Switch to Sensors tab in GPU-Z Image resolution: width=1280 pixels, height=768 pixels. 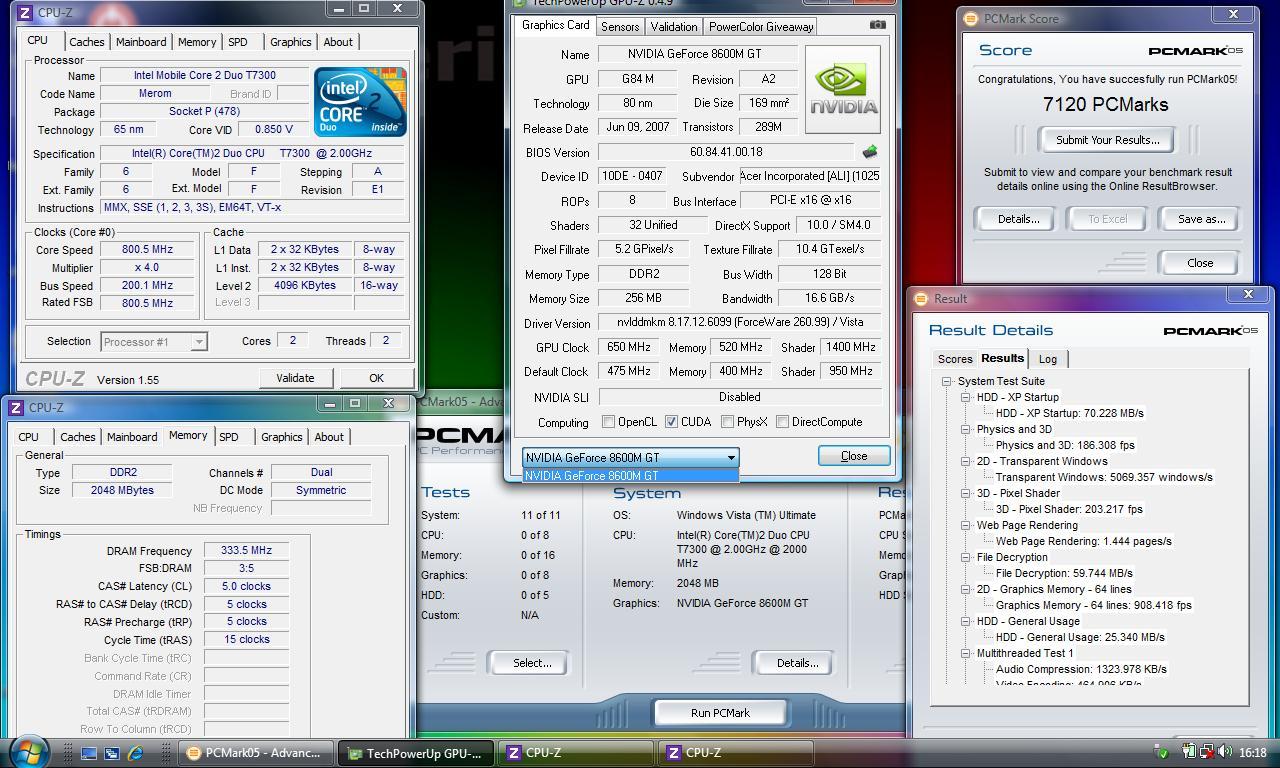coord(620,27)
